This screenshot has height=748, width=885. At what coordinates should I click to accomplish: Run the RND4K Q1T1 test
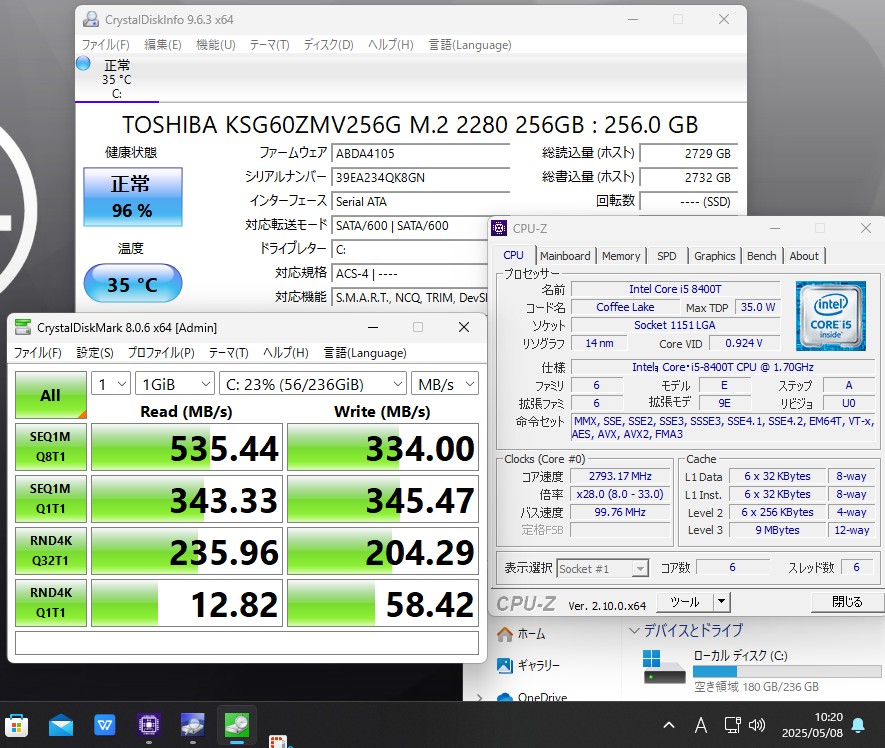coord(51,602)
